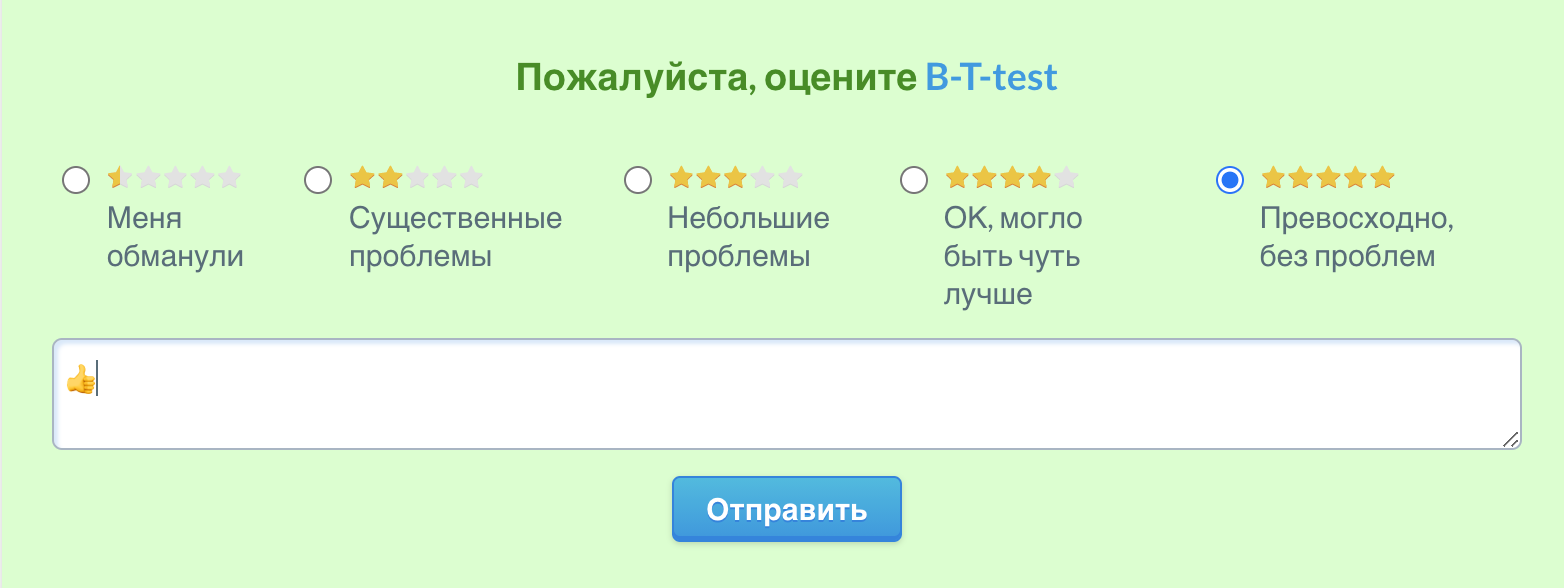Click the "Превосходно, без проблем" label
This screenshot has width=1564, height=588.
pos(1356,237)
